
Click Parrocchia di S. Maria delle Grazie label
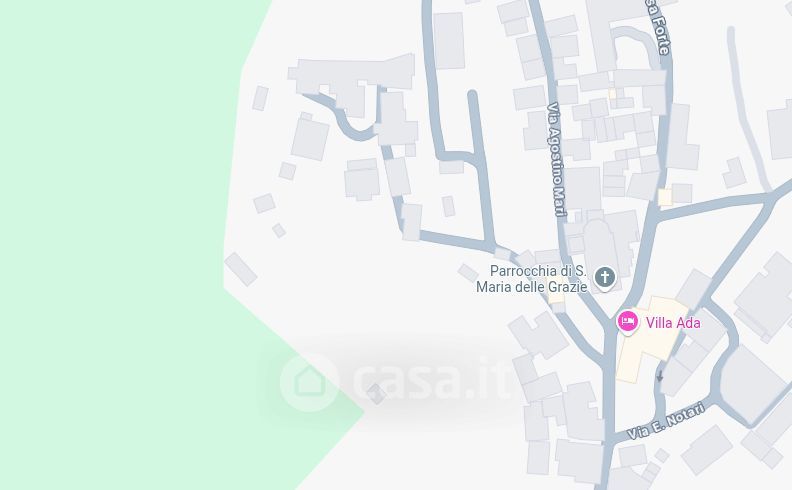pos(532,279)
